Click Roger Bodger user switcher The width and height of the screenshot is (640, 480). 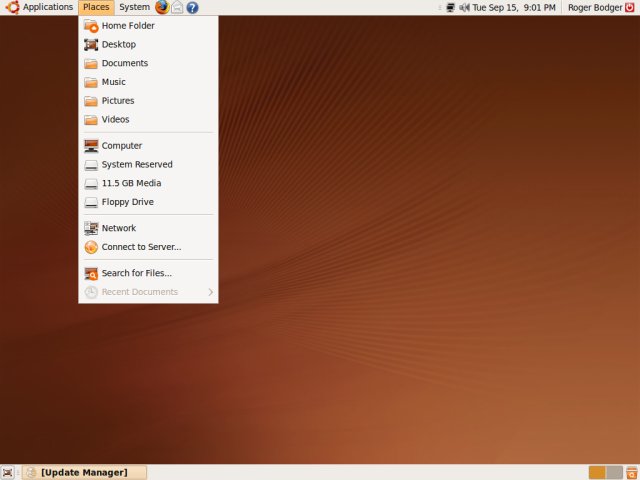click(592, 7)
